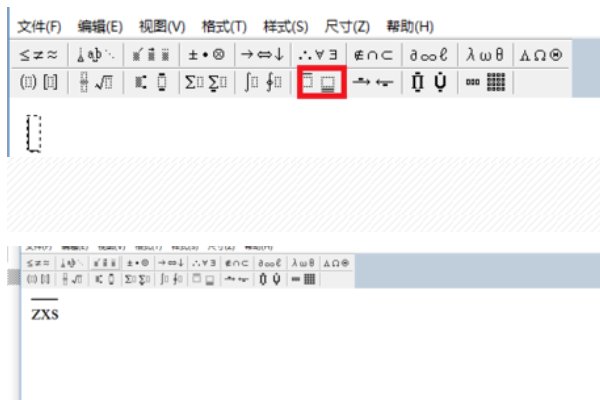Open the 格式(T) menu

click(x=224, y=27)
